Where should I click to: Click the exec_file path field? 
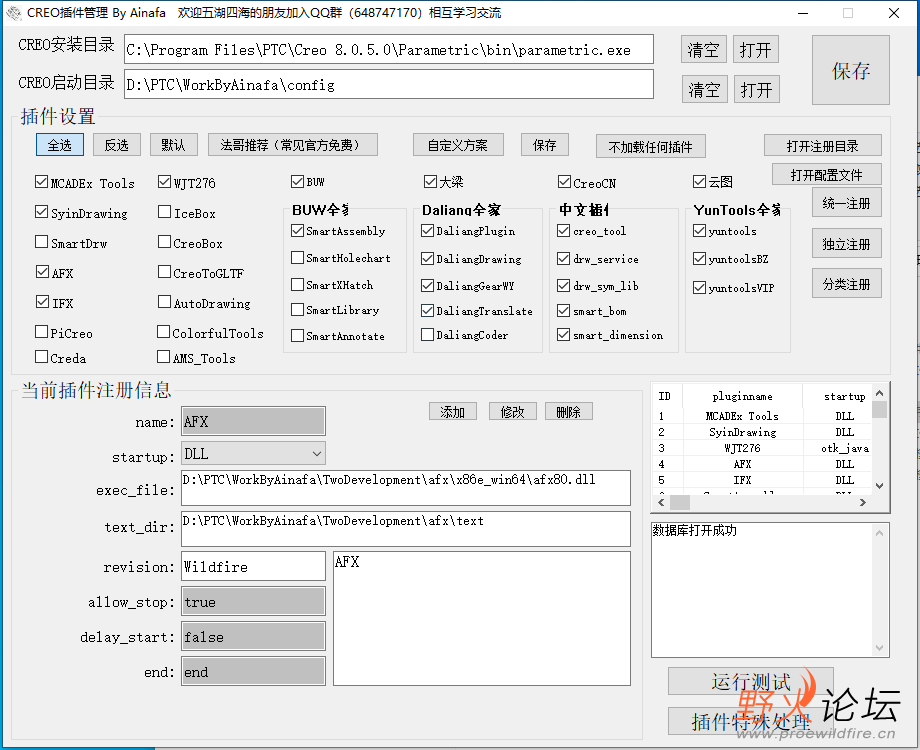click(x=406, y=488)
